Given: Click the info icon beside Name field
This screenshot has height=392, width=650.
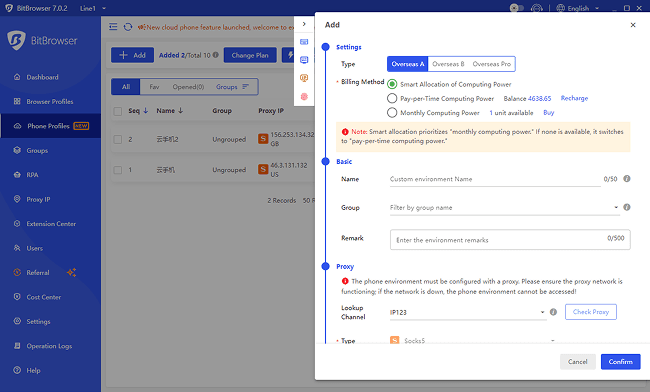Looking at the screenshot, I should click(627, 179).
